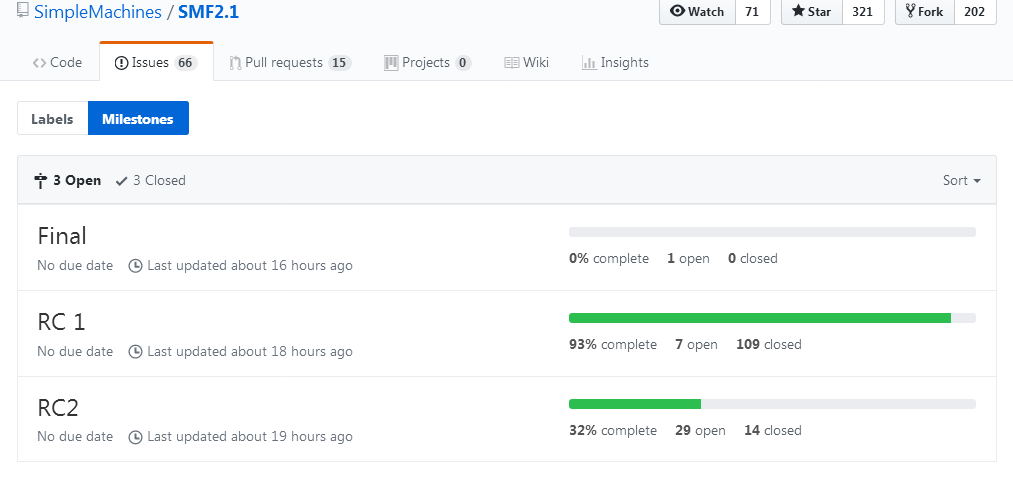This screenshot has width=1013, height=492.
Task: Open the RC2 milestone
Action: (x=58, y=407)
